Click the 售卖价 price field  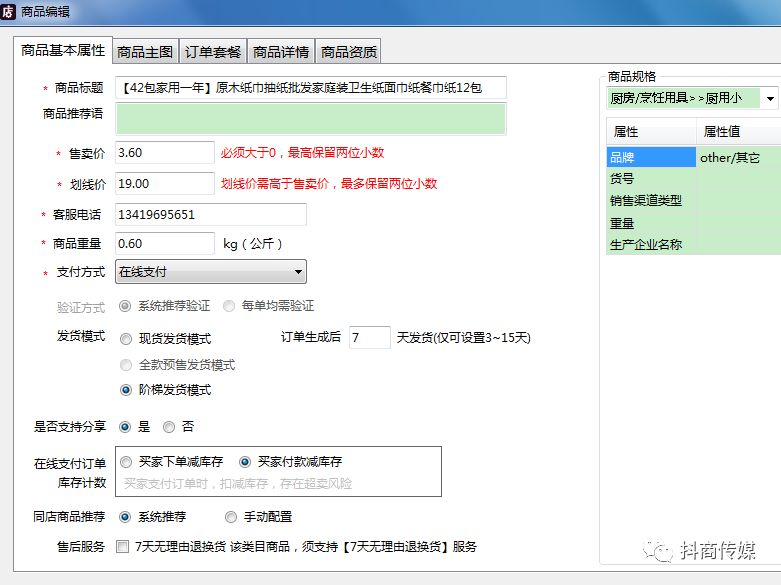point(164,153)
